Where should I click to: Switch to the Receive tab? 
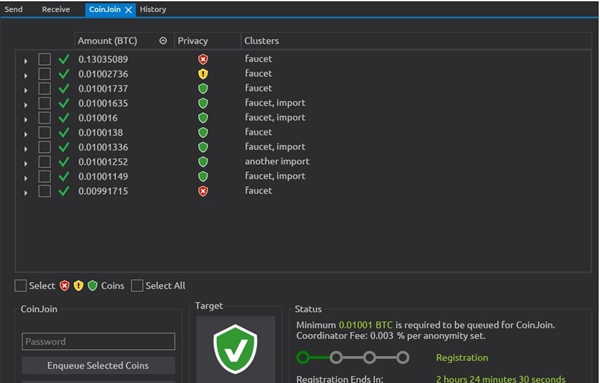pyautogui.click(x=56, y=9)
